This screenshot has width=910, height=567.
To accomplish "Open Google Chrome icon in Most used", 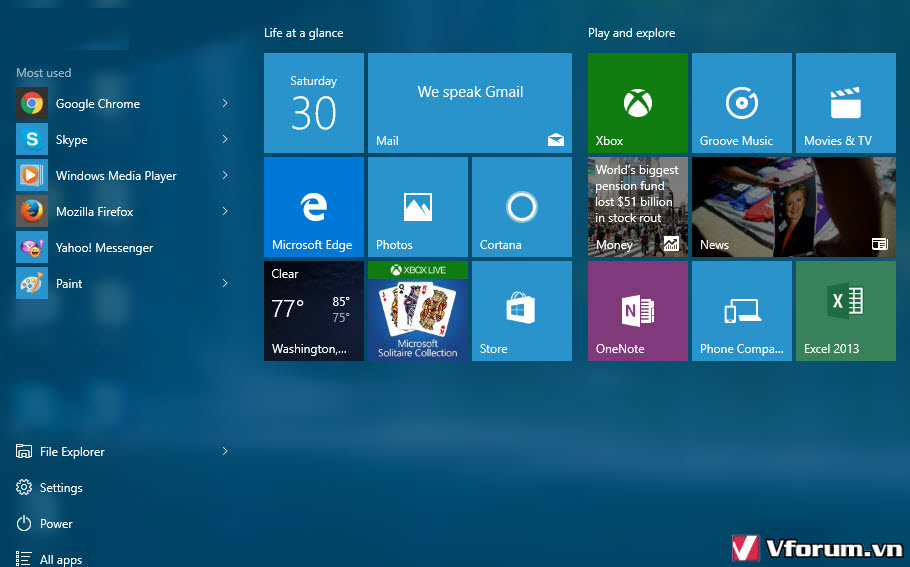I will pos(32,103).
